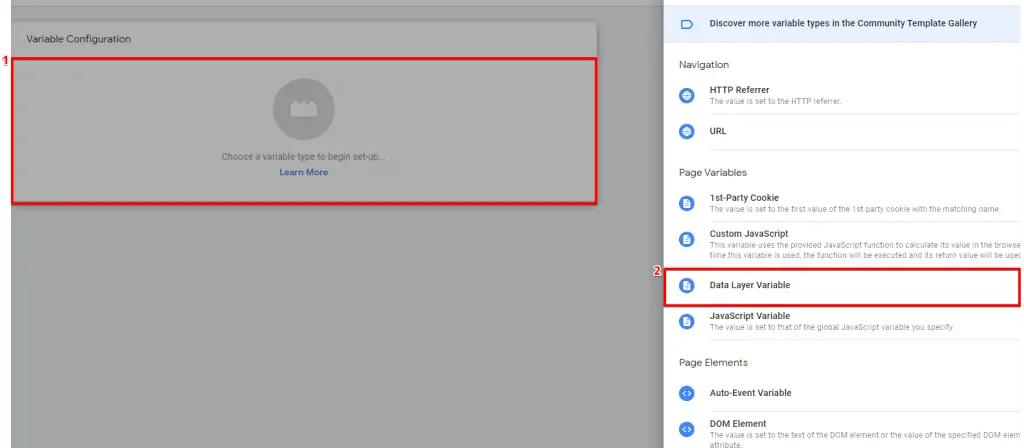Click the 1st-Party Cookie document icon

[686, 203]
